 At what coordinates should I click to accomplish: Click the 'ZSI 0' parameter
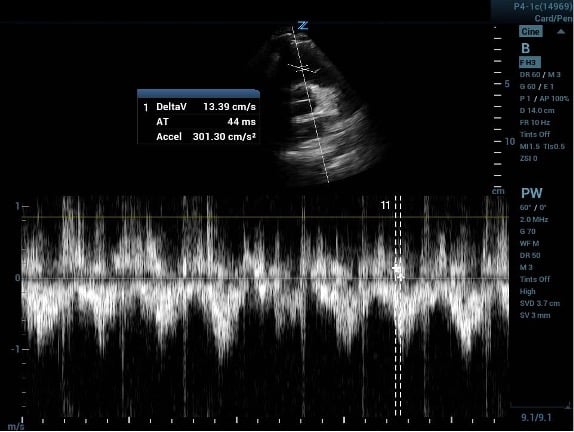tap(529, 159)
